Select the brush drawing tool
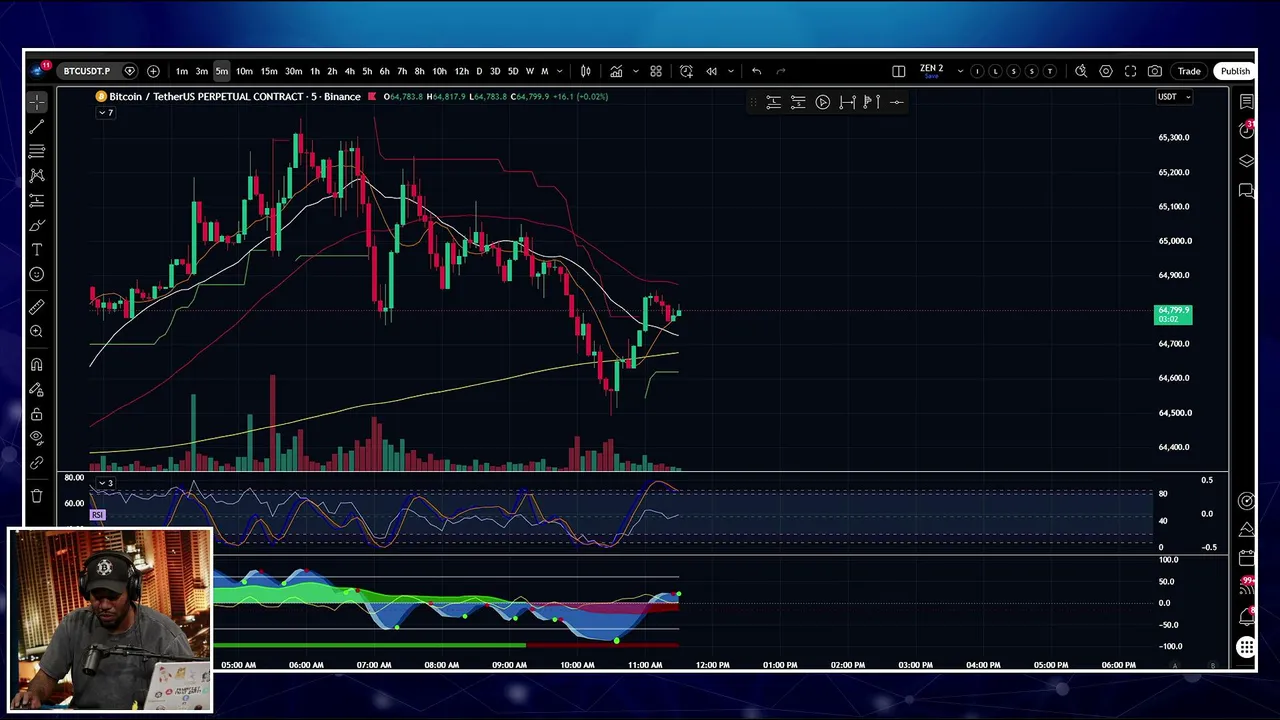This screenshot has width=1280, height=720. pos(37,225)
